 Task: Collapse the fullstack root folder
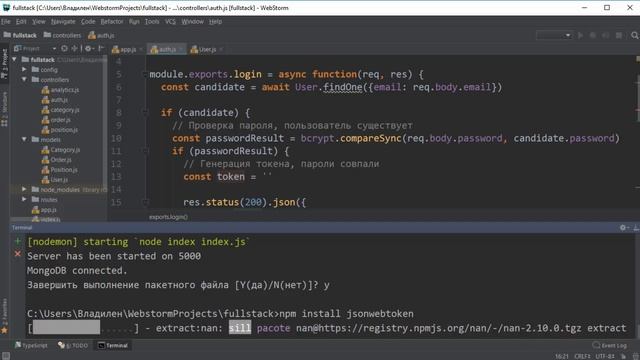[15, 60]
